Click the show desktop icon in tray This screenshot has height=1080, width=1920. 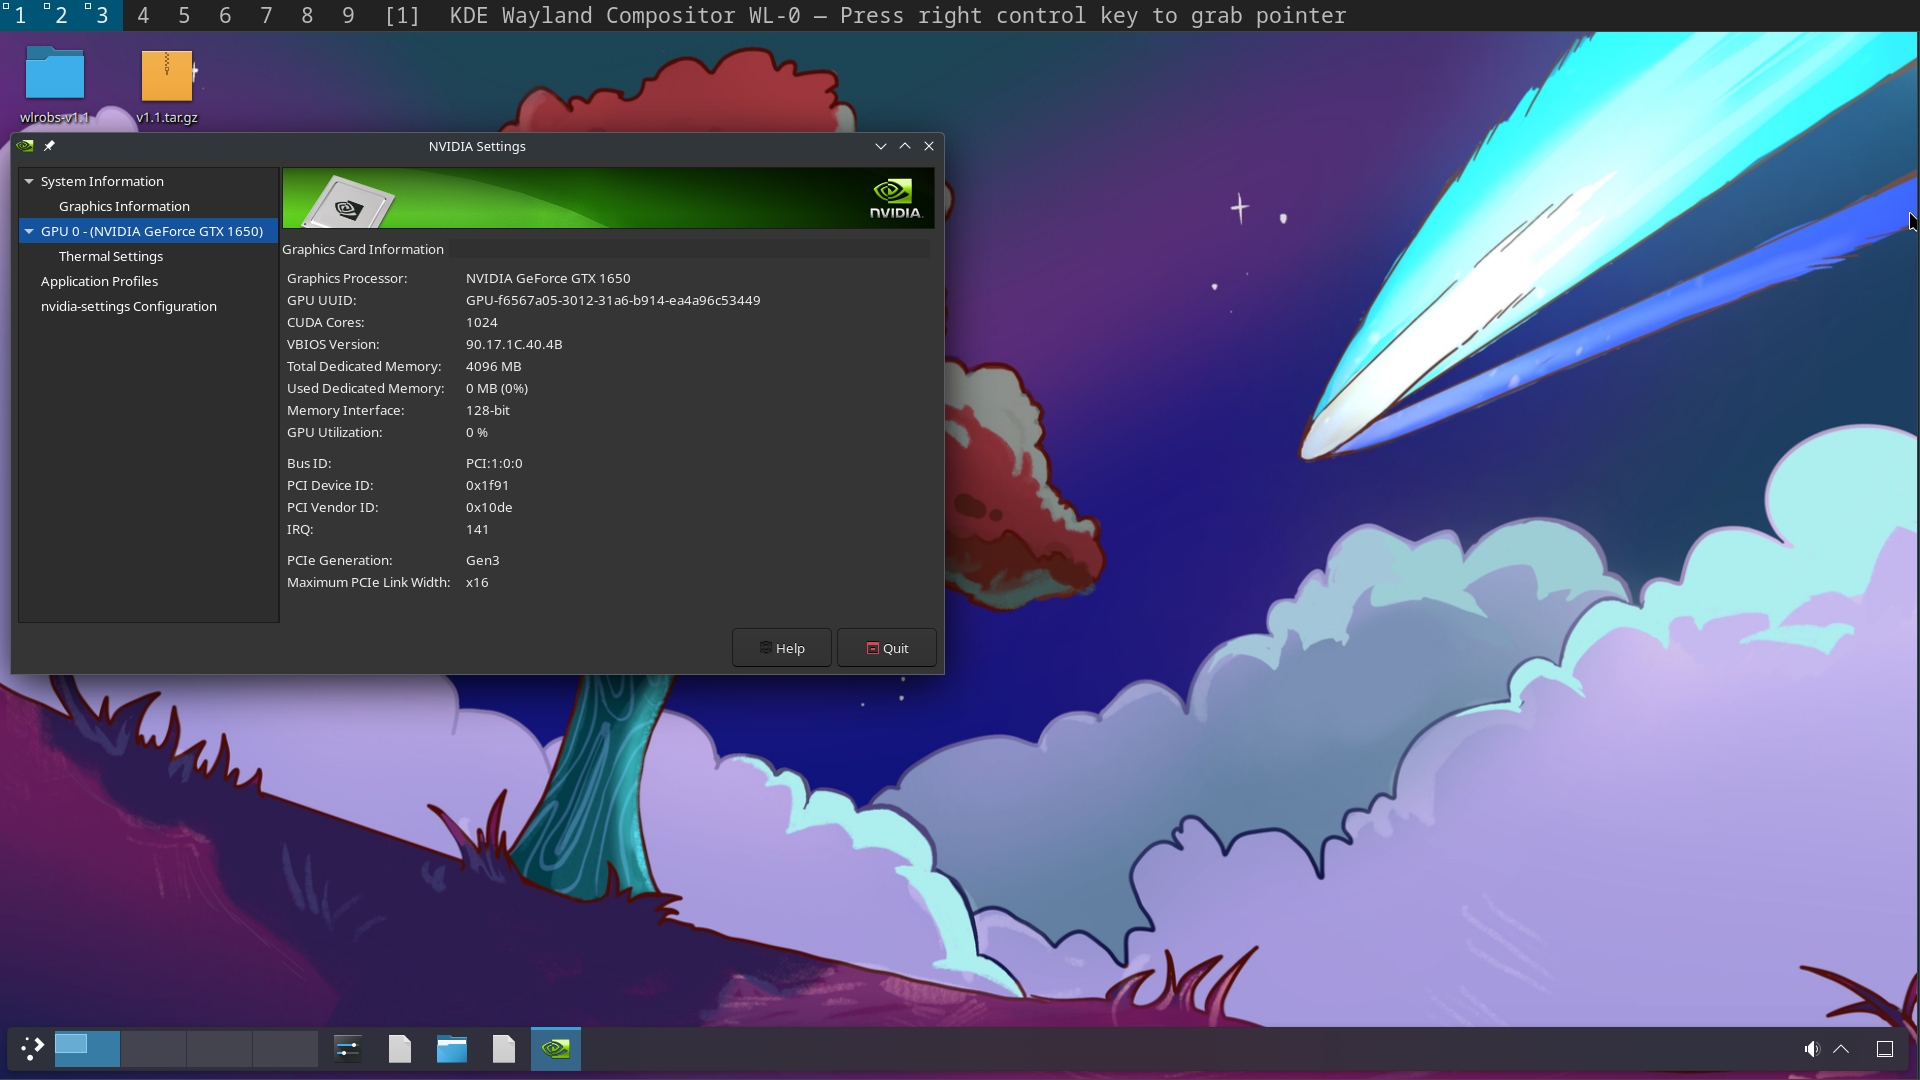coord(1885,1049)
